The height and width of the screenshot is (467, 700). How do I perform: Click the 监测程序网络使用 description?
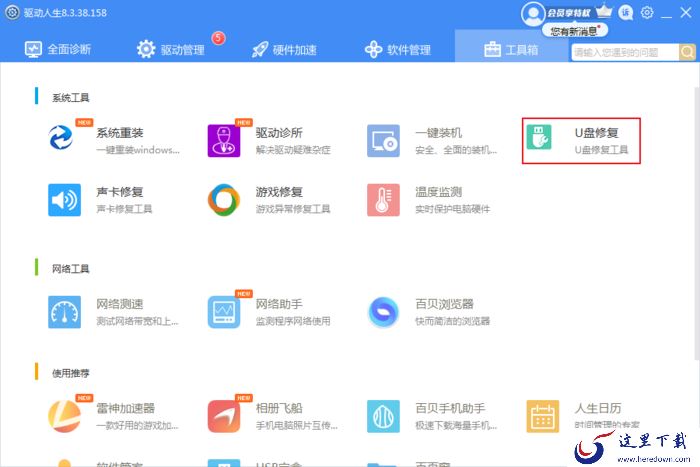point(293,321)
